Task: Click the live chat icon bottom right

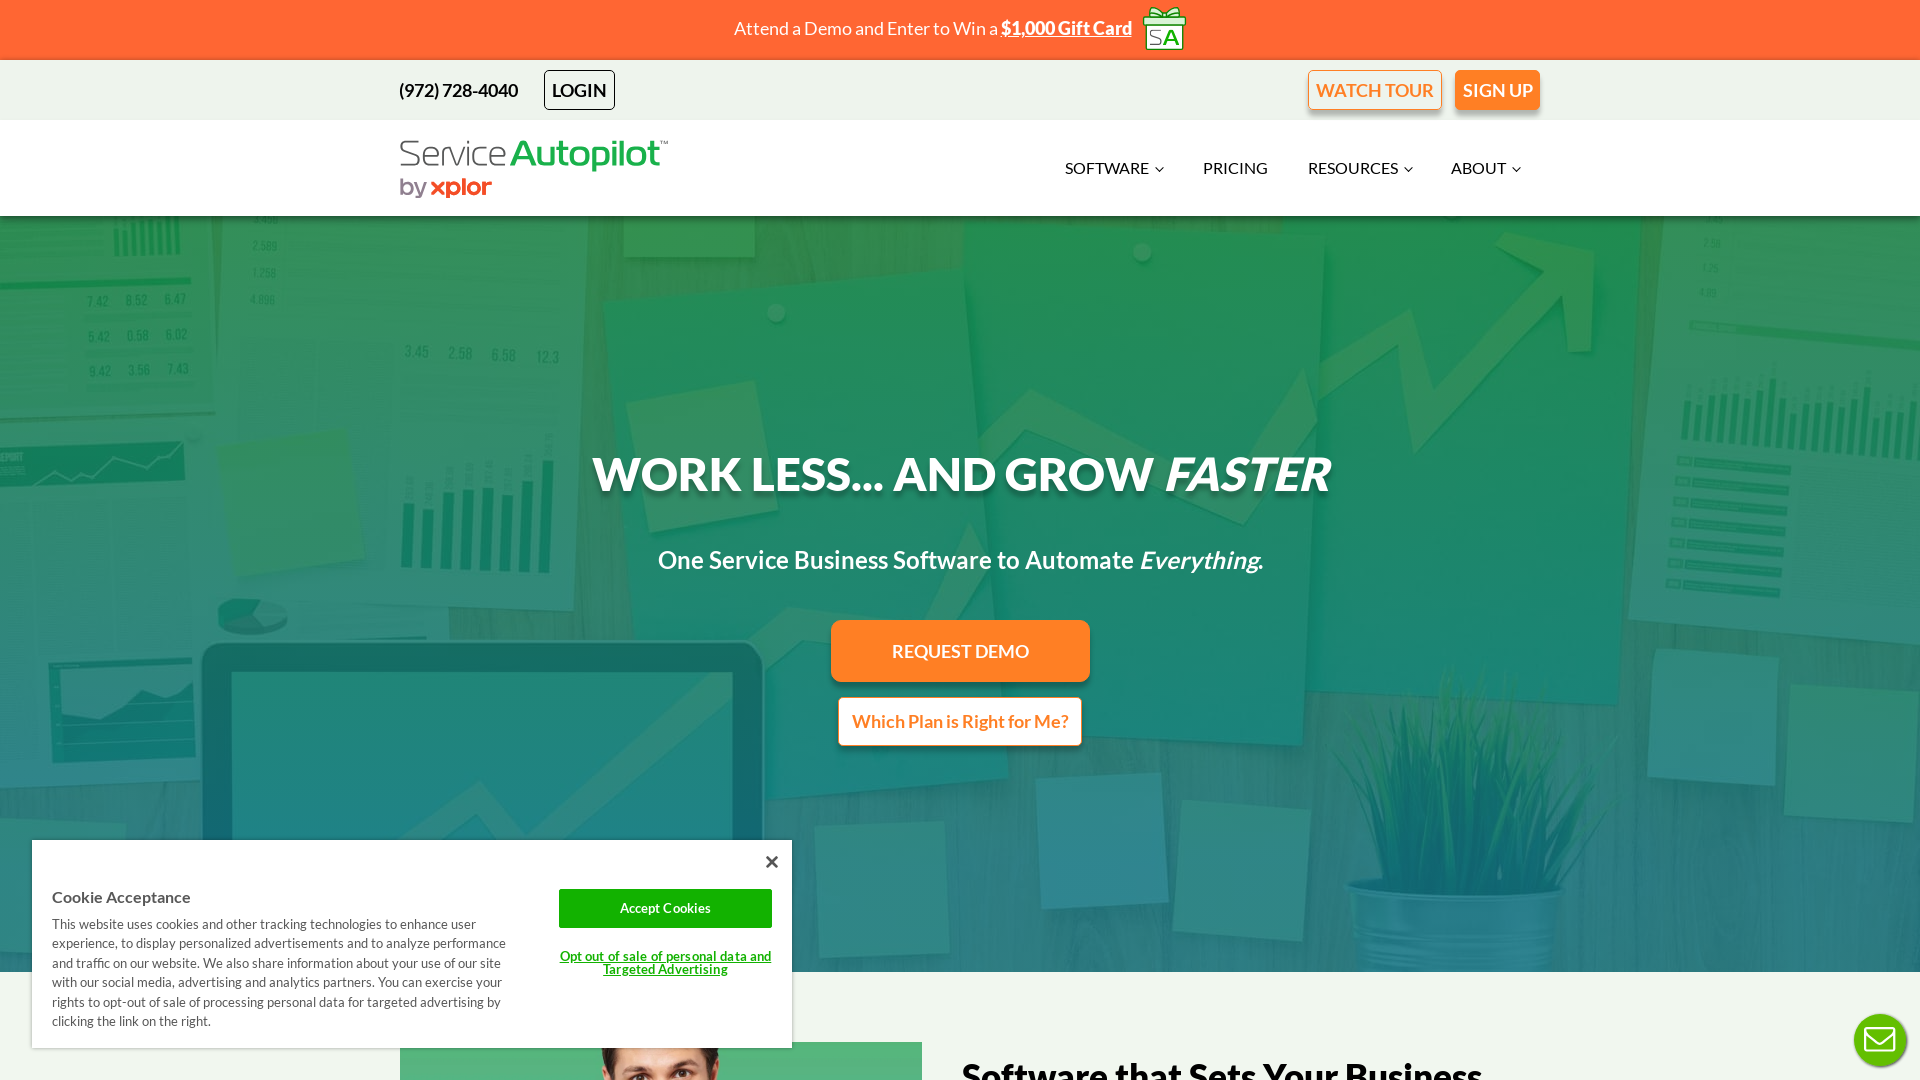Action: [x=1880, y=1040]
